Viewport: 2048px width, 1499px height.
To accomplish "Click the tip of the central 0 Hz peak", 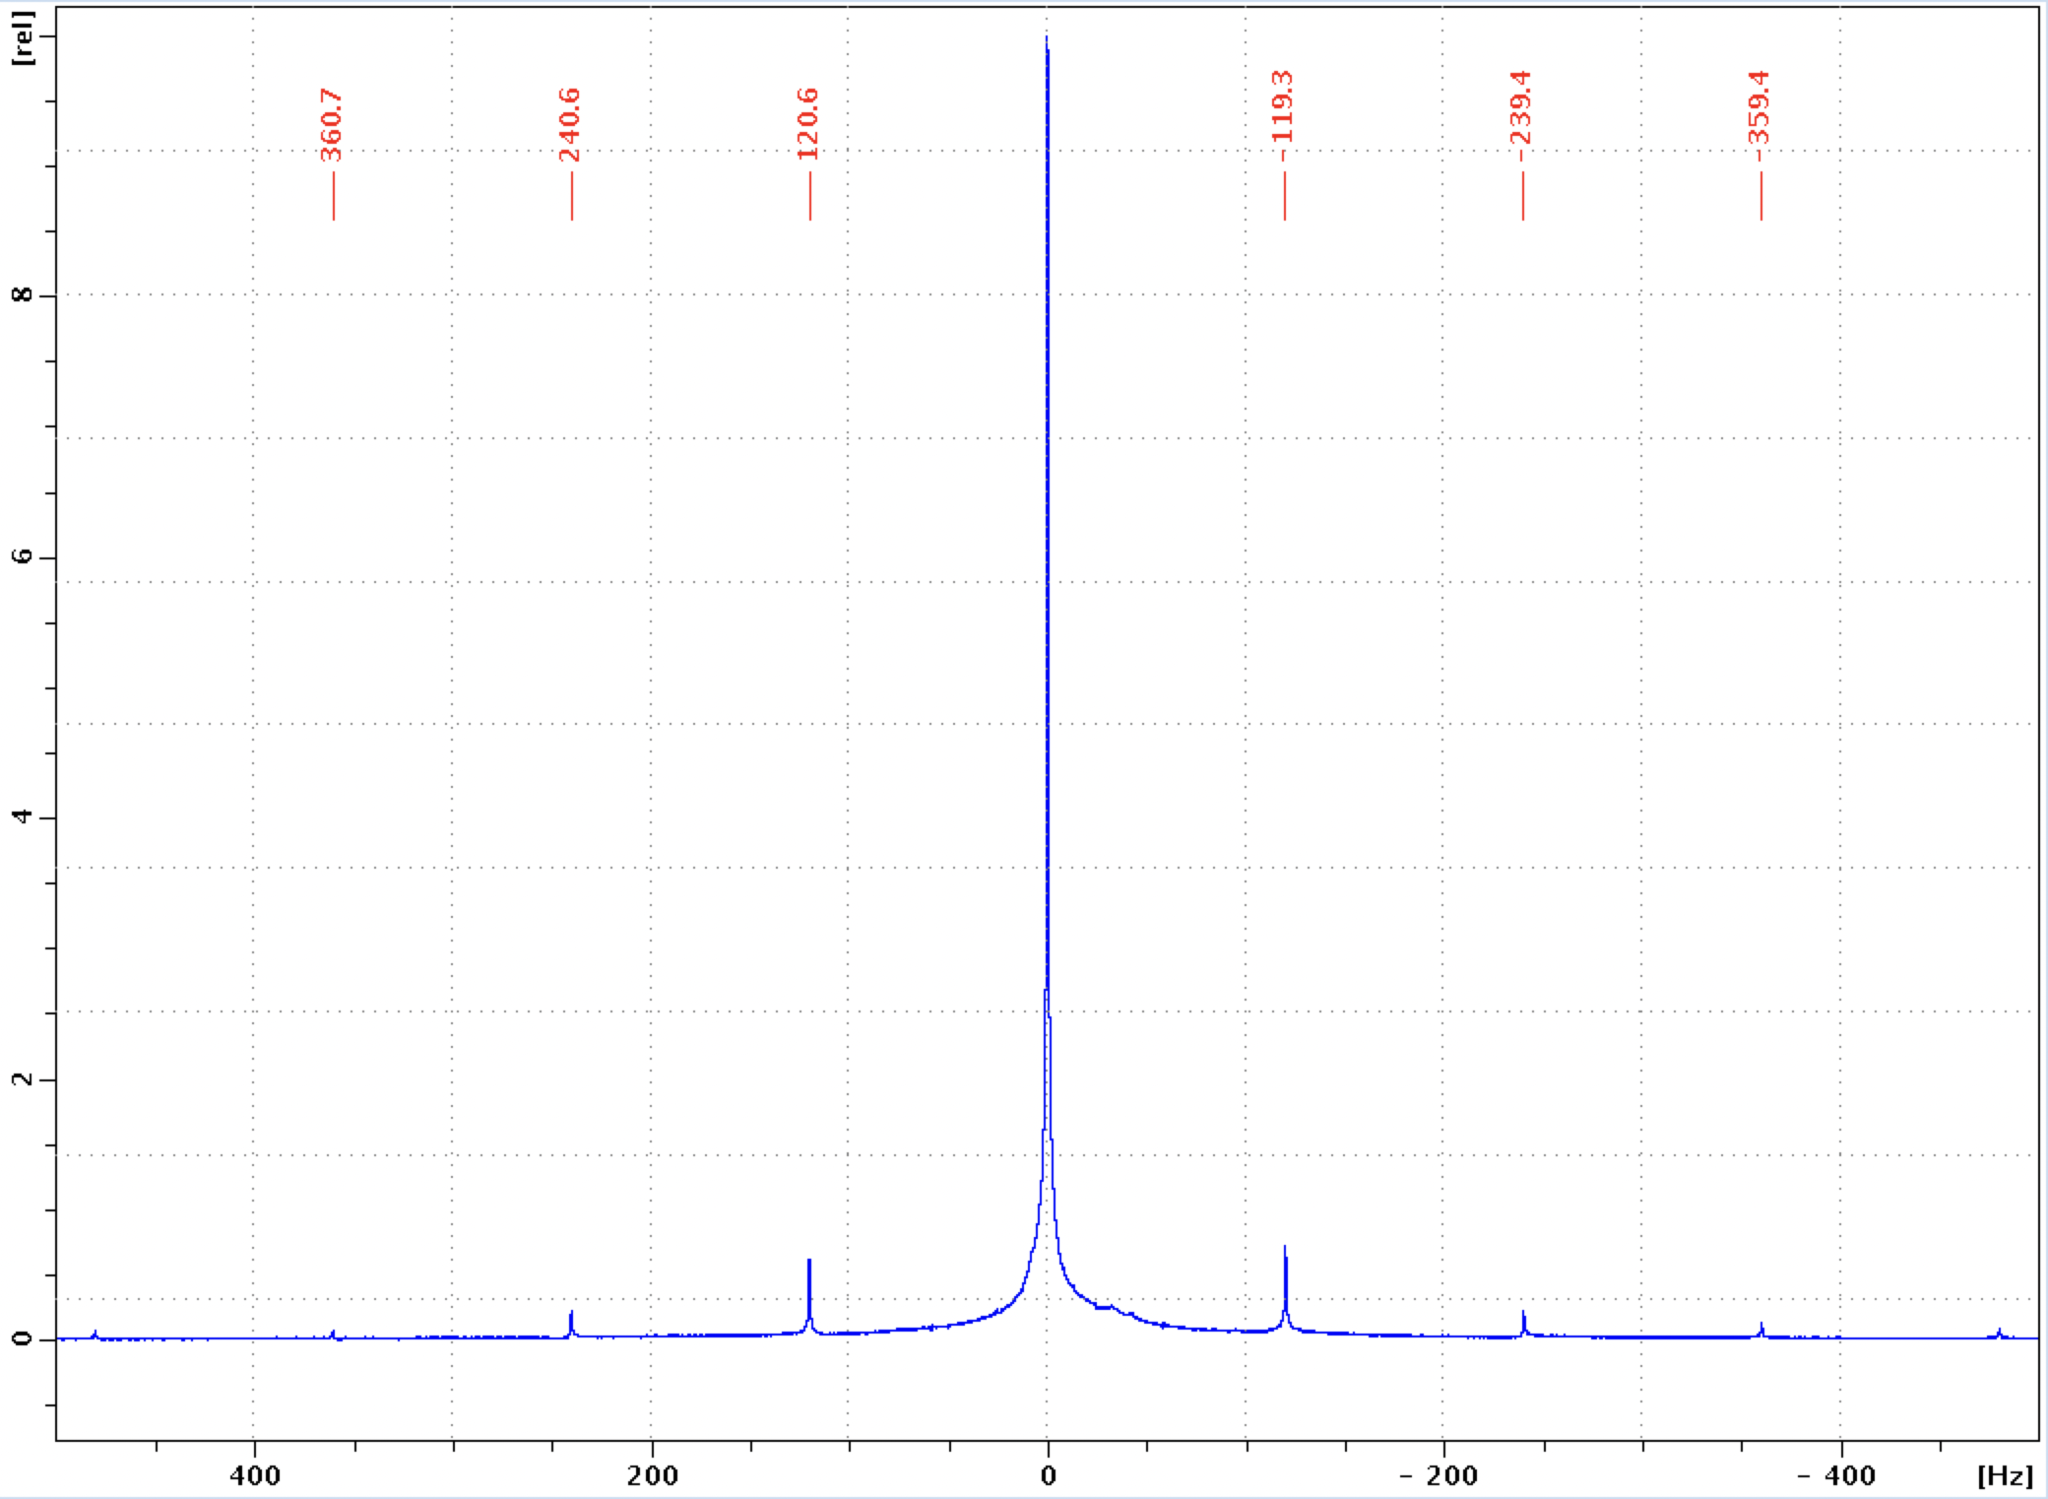I will [x=1047, y=38].
